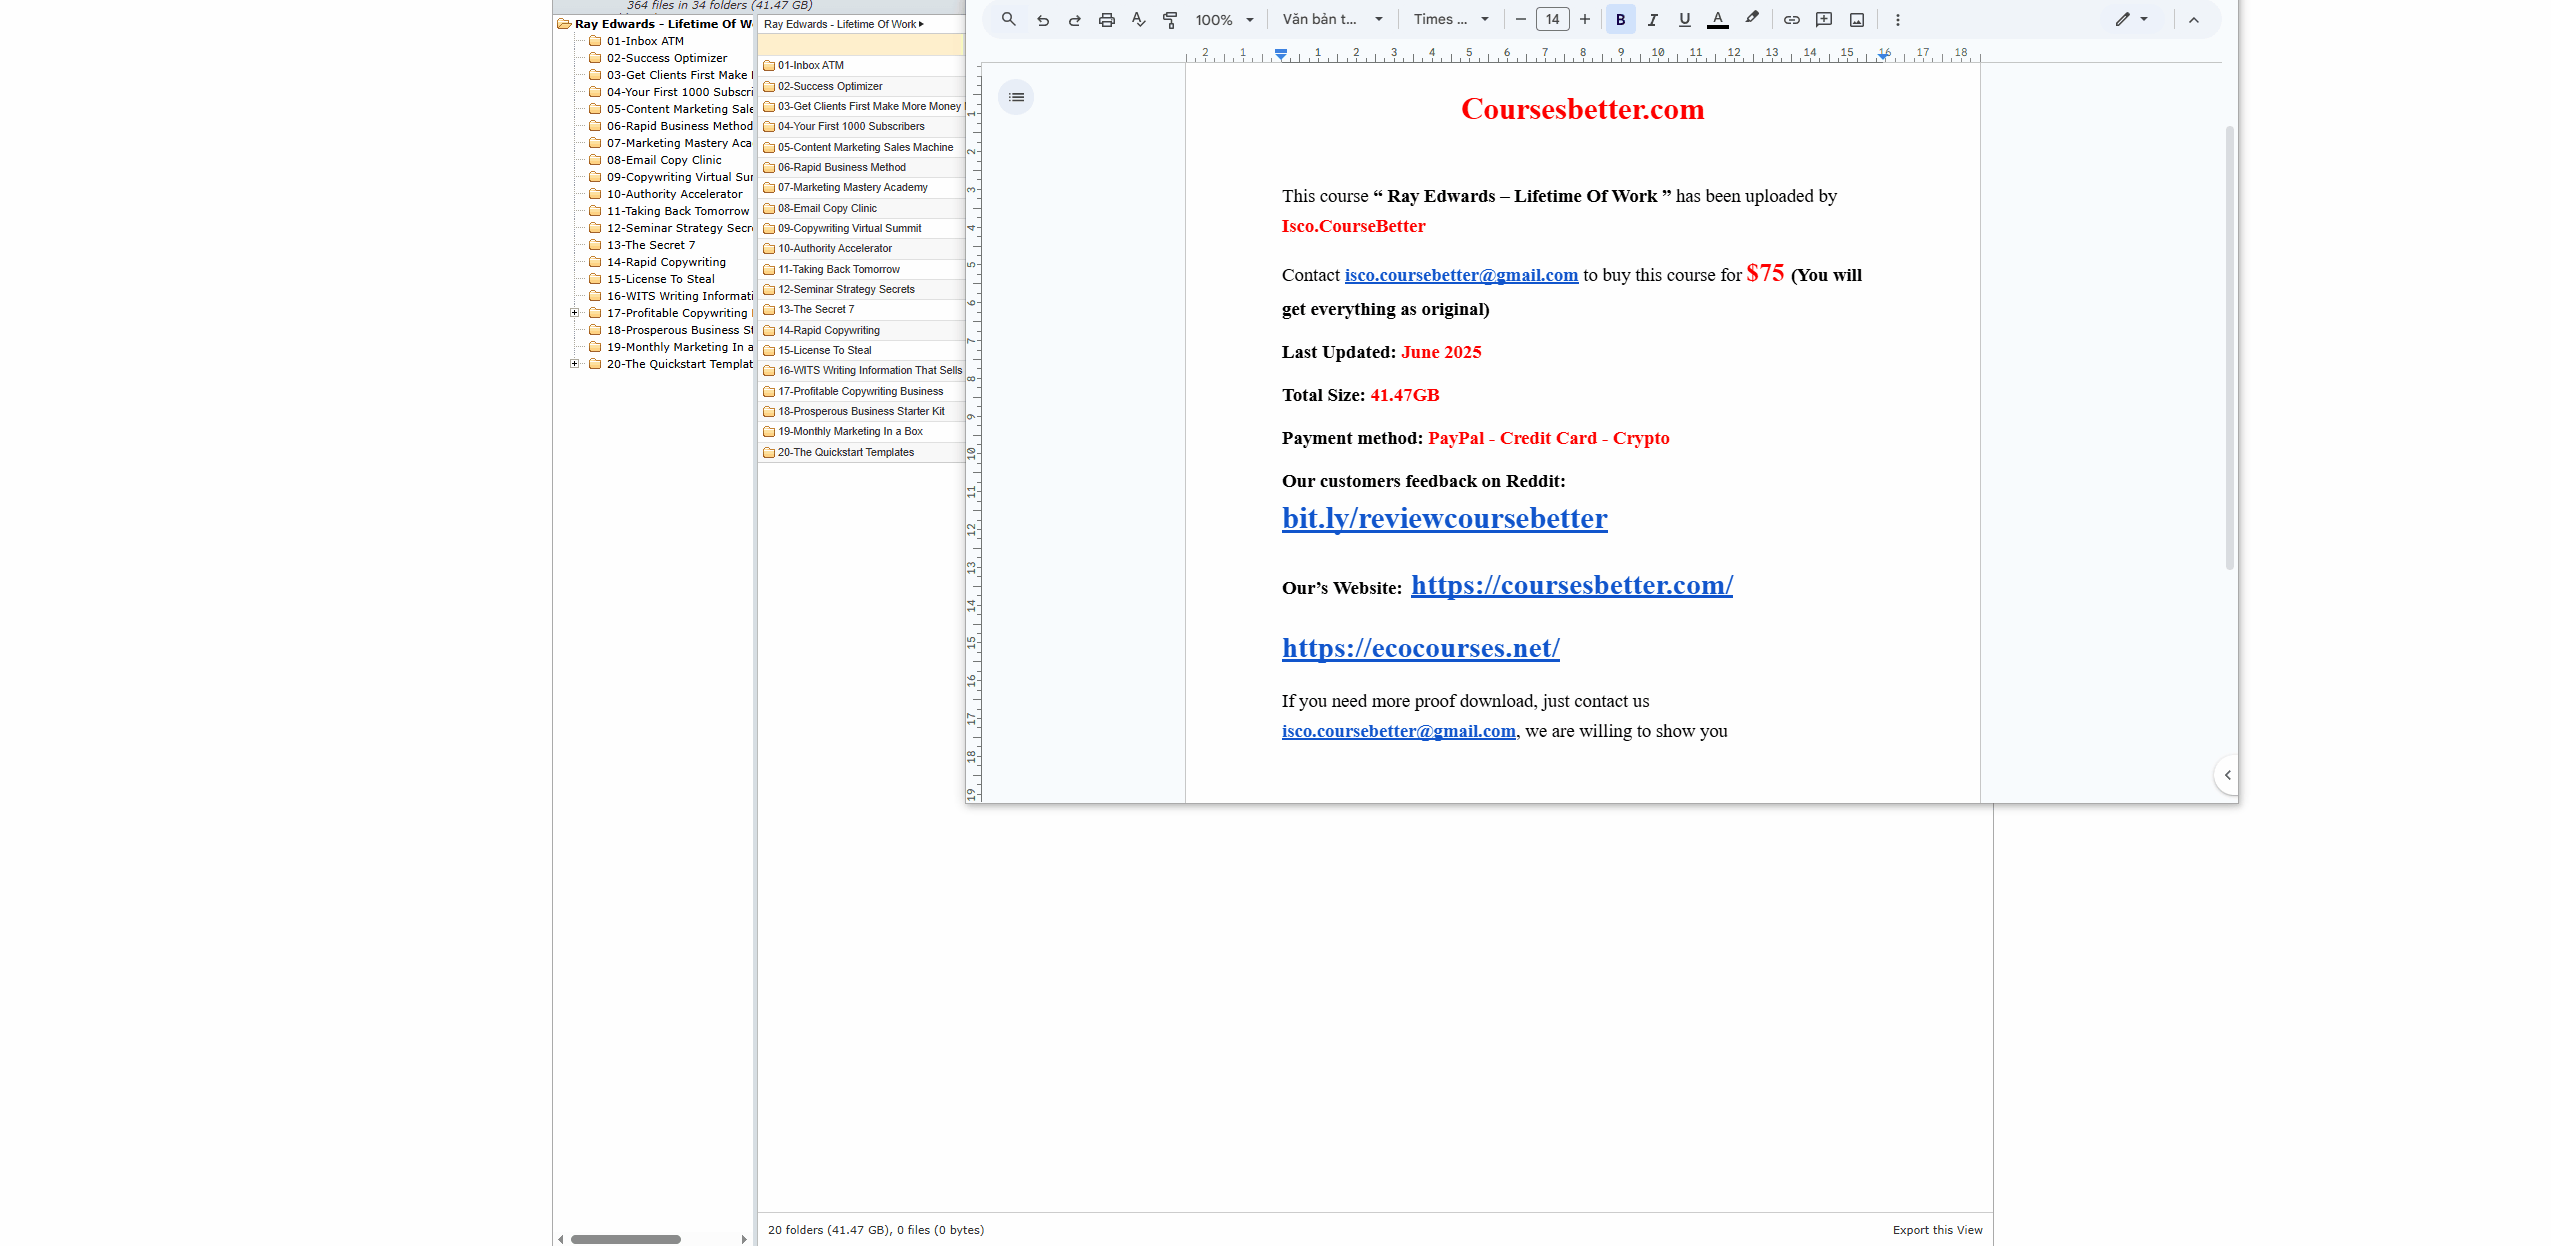Expand the 17-Profitable Copywriting tree node

coord(575,313)
